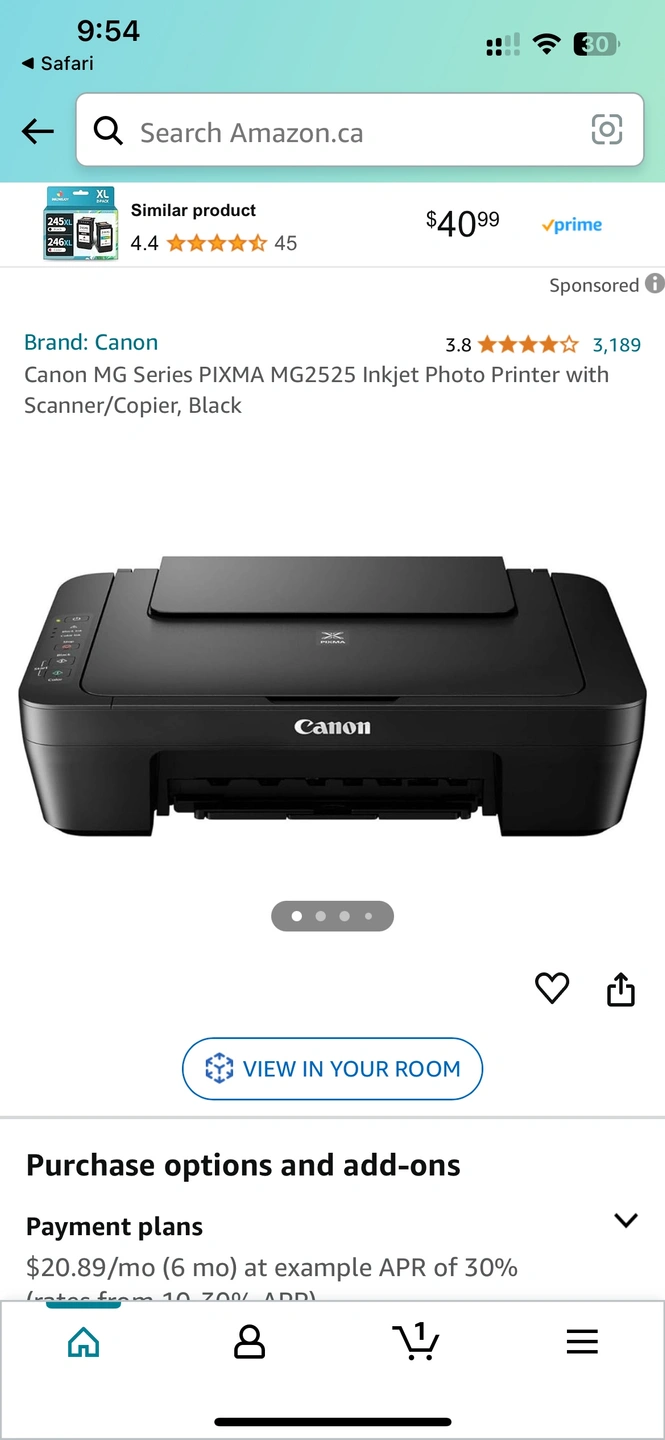Image resolution: width=665 pixels, height=1440 pixels.
Task: Open the shopping cart
Action: (x=415, y=1341)
